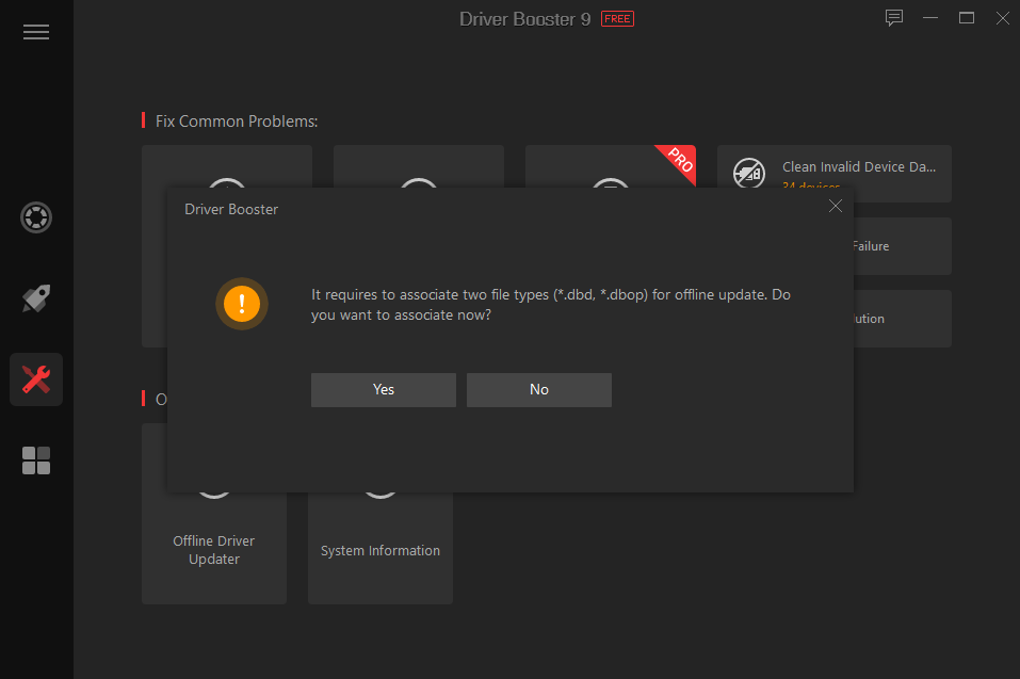This screenshot has height=679, width=1020.
Task: Open the tile ending in 'lution'
Action: click(x=902, y=319)
